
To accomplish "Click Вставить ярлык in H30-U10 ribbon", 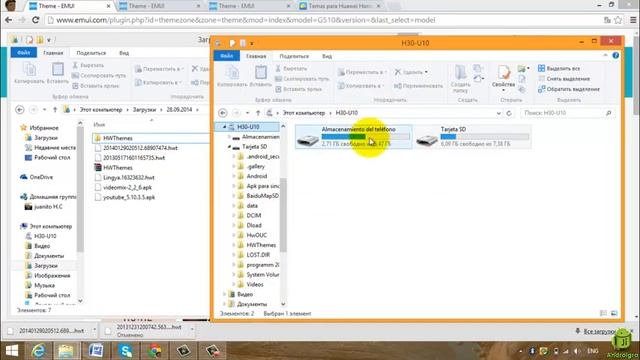I will pyautogui.click(x=299, y=89).
